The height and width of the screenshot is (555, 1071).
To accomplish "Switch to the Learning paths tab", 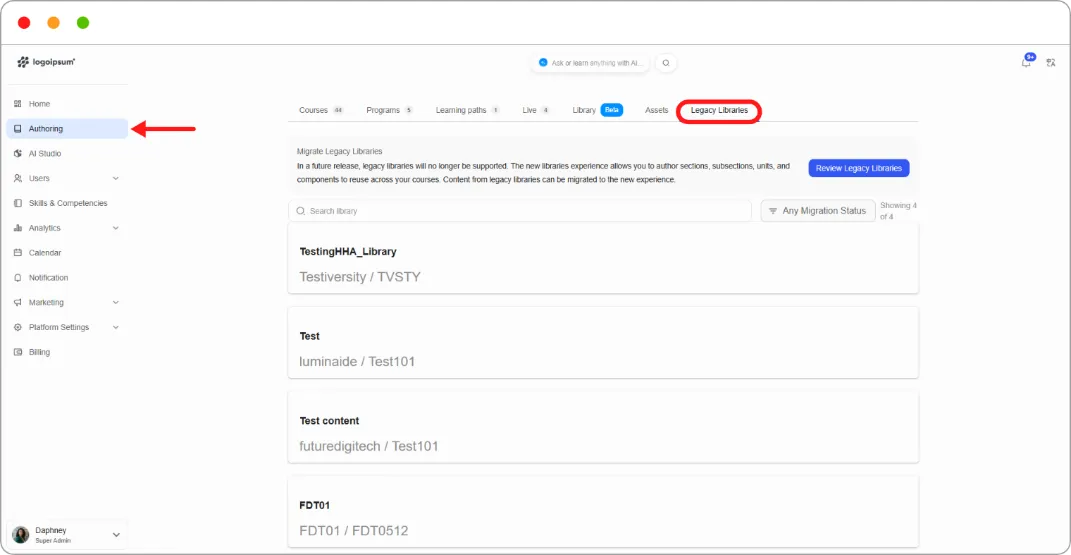I will pyautogui.click(x=467, y=110).
